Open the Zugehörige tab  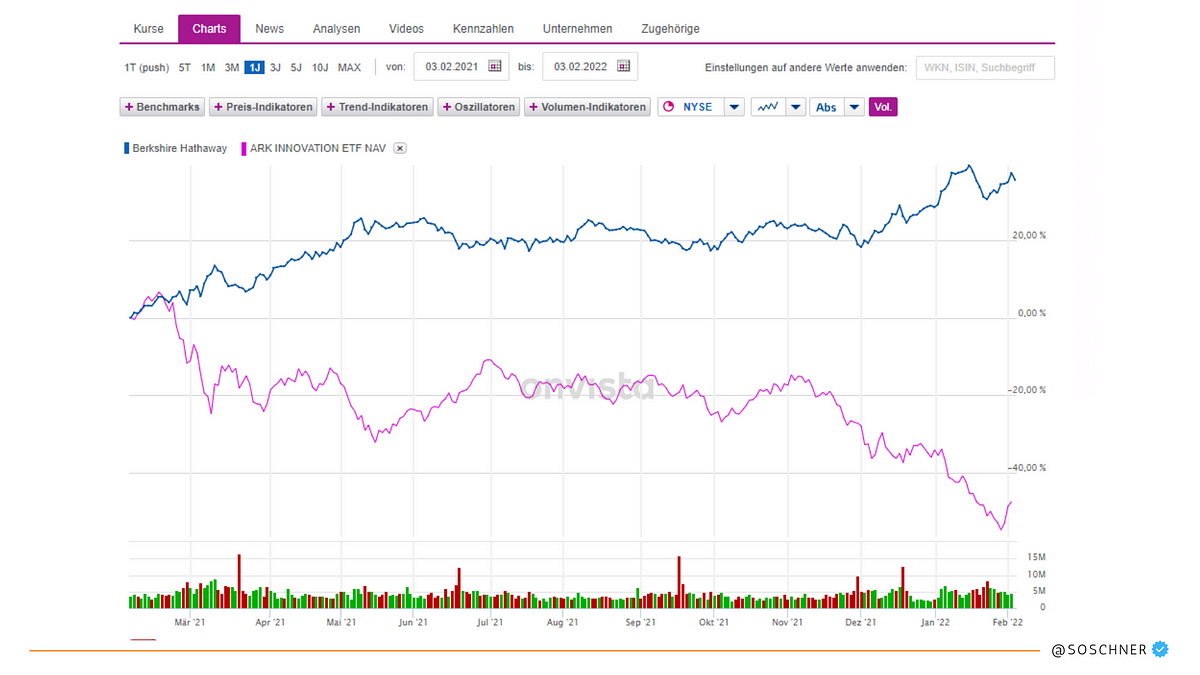(x=670, y=29)
